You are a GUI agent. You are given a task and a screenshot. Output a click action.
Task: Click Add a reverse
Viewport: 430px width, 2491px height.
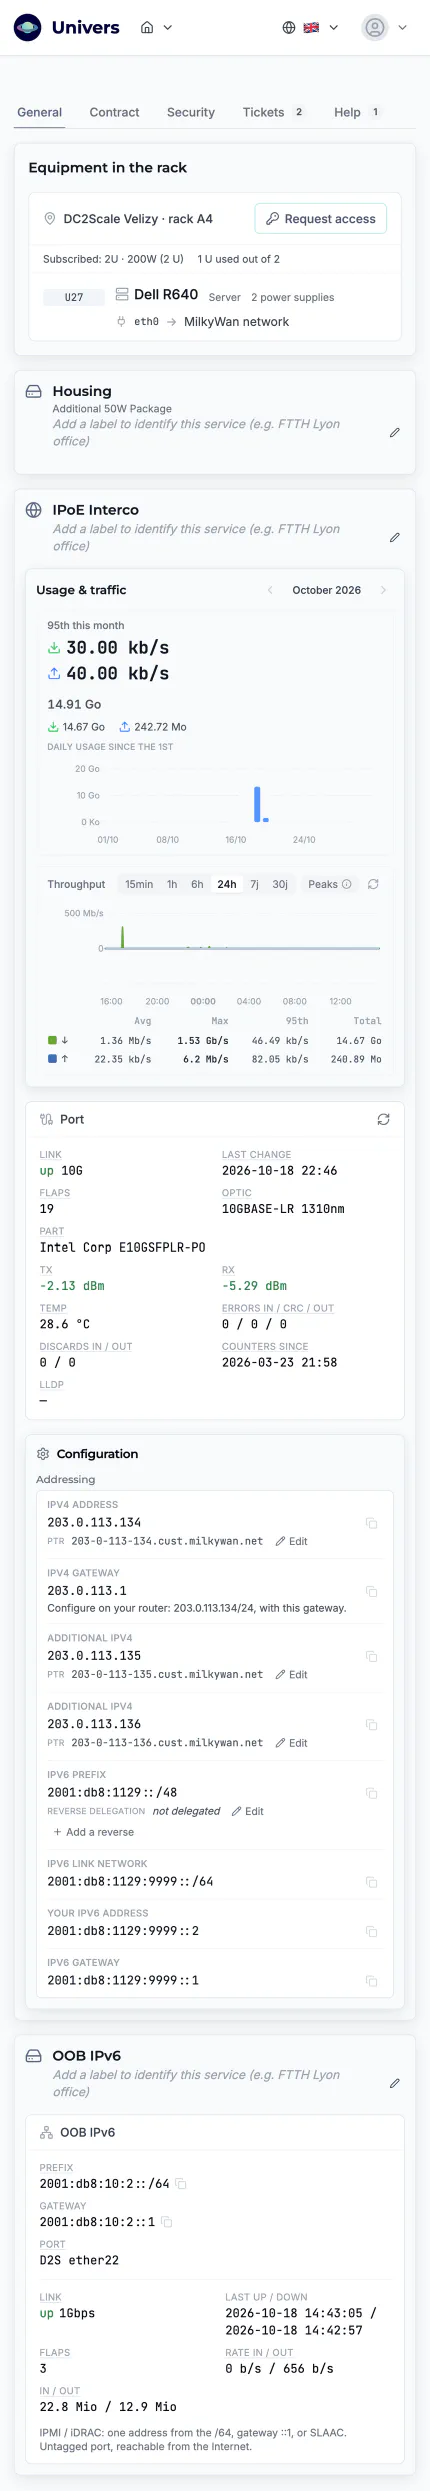point(93,1832)
